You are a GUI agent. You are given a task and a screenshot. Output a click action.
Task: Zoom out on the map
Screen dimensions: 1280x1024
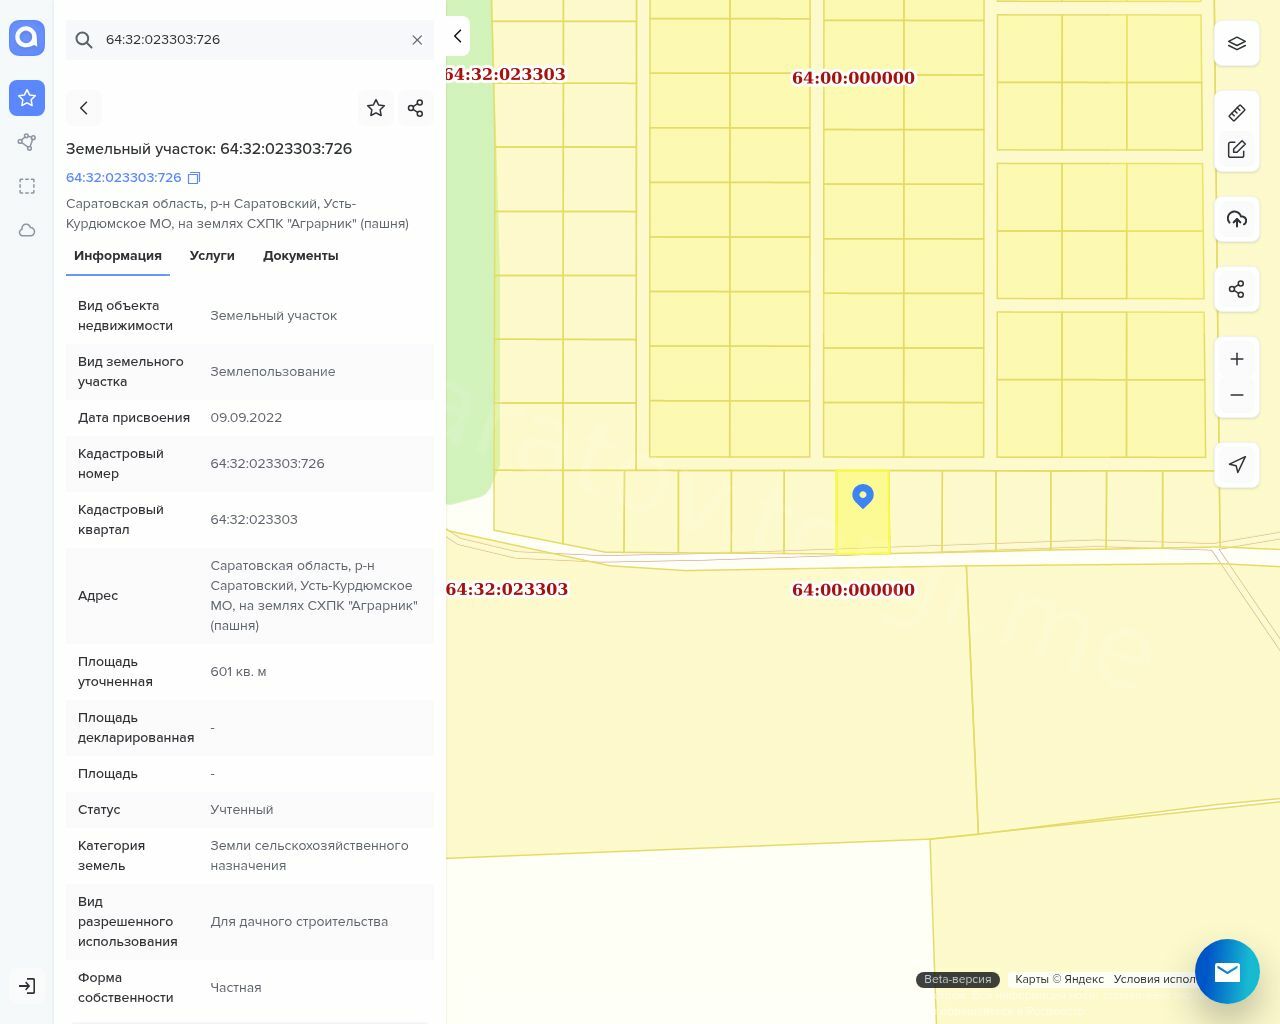[1237, 395]
